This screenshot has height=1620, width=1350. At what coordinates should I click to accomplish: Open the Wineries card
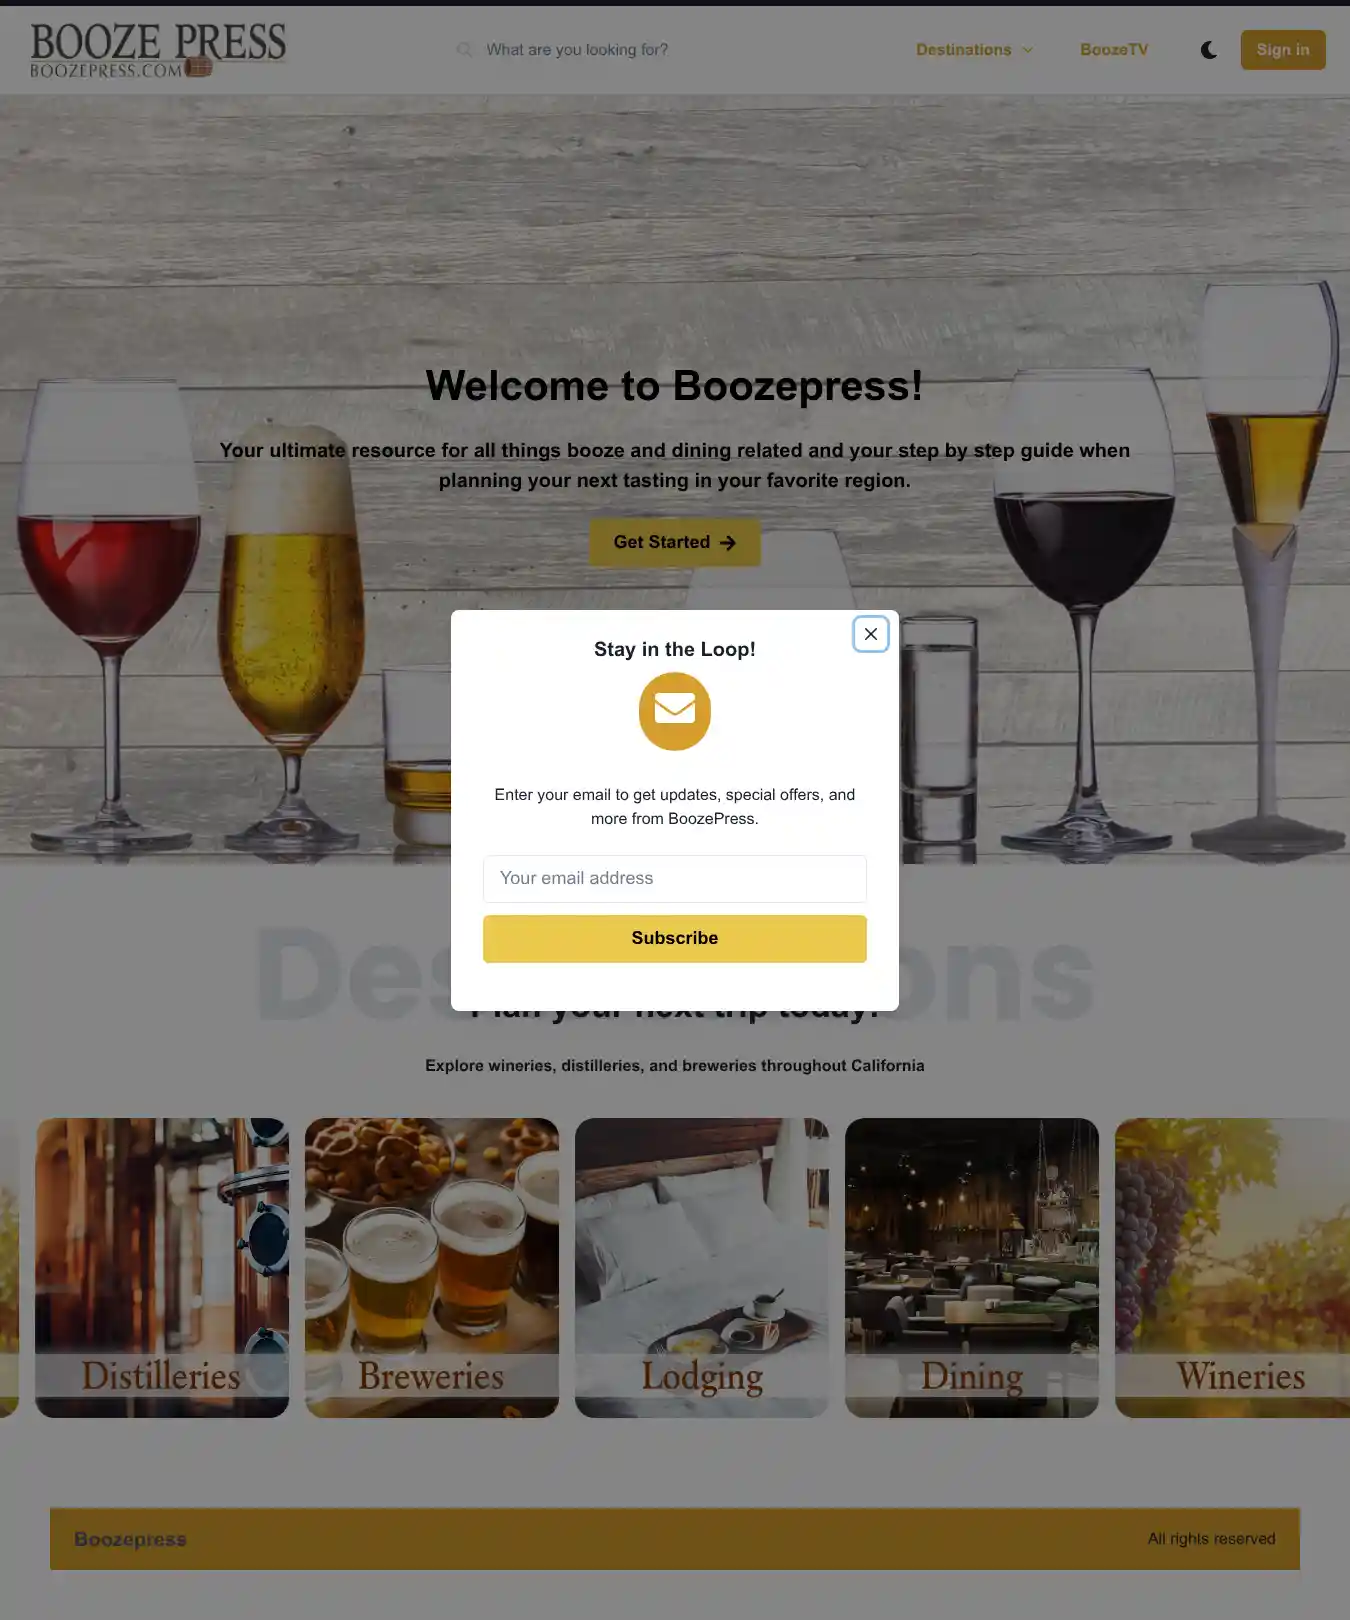pos(1233,1268)
